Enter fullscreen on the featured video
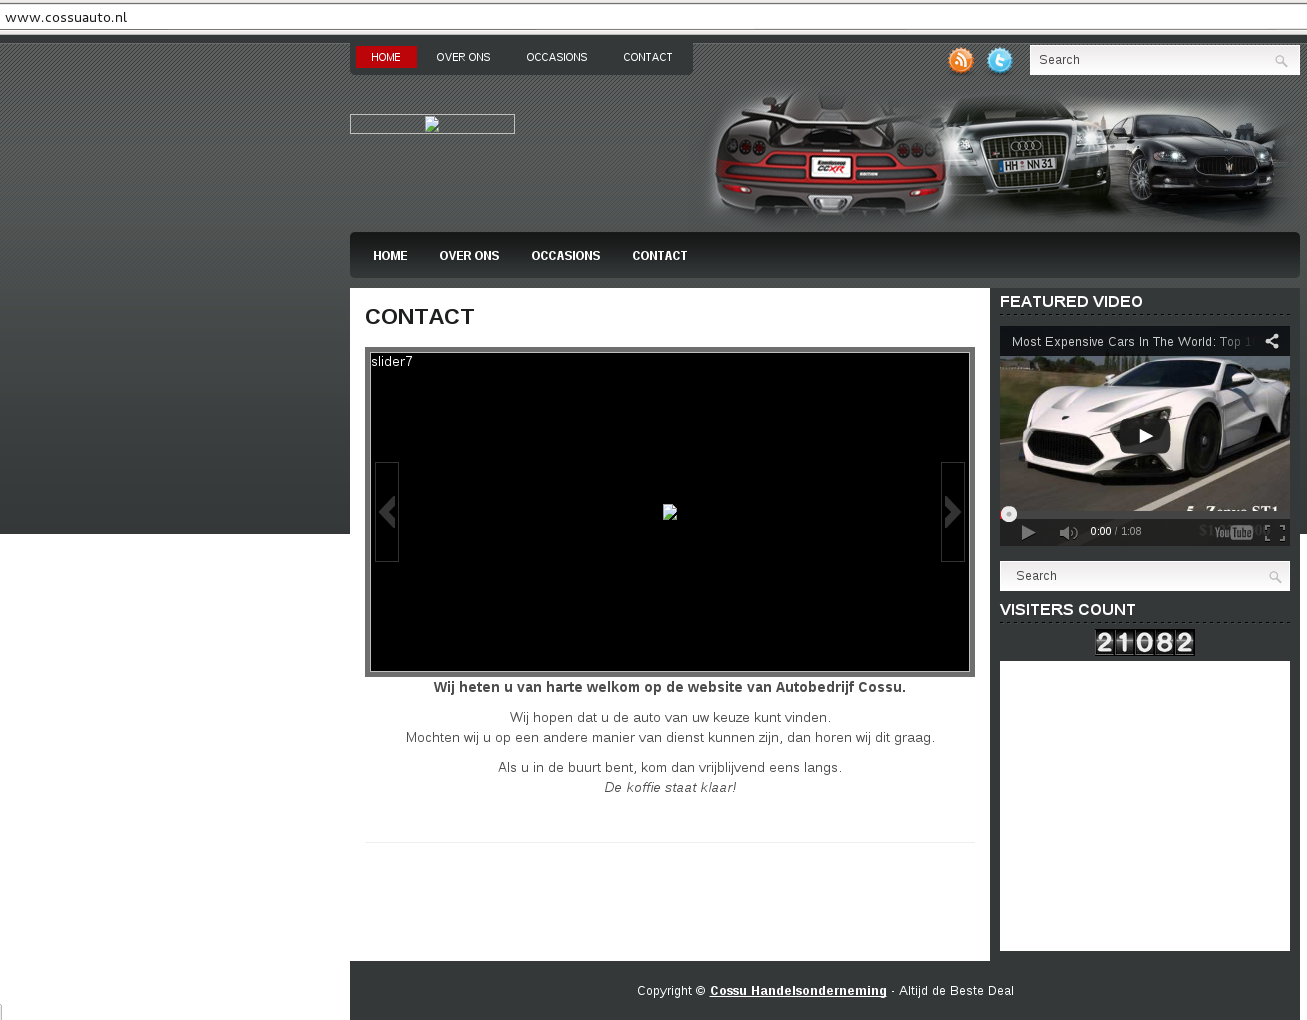This screenshot has height=1020, width=1307. click(1274, 533)
